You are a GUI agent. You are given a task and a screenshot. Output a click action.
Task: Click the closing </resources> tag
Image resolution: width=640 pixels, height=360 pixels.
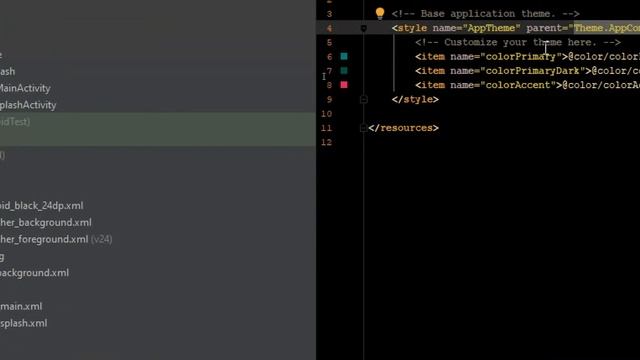pyautogui.click(x=404, y=128)
